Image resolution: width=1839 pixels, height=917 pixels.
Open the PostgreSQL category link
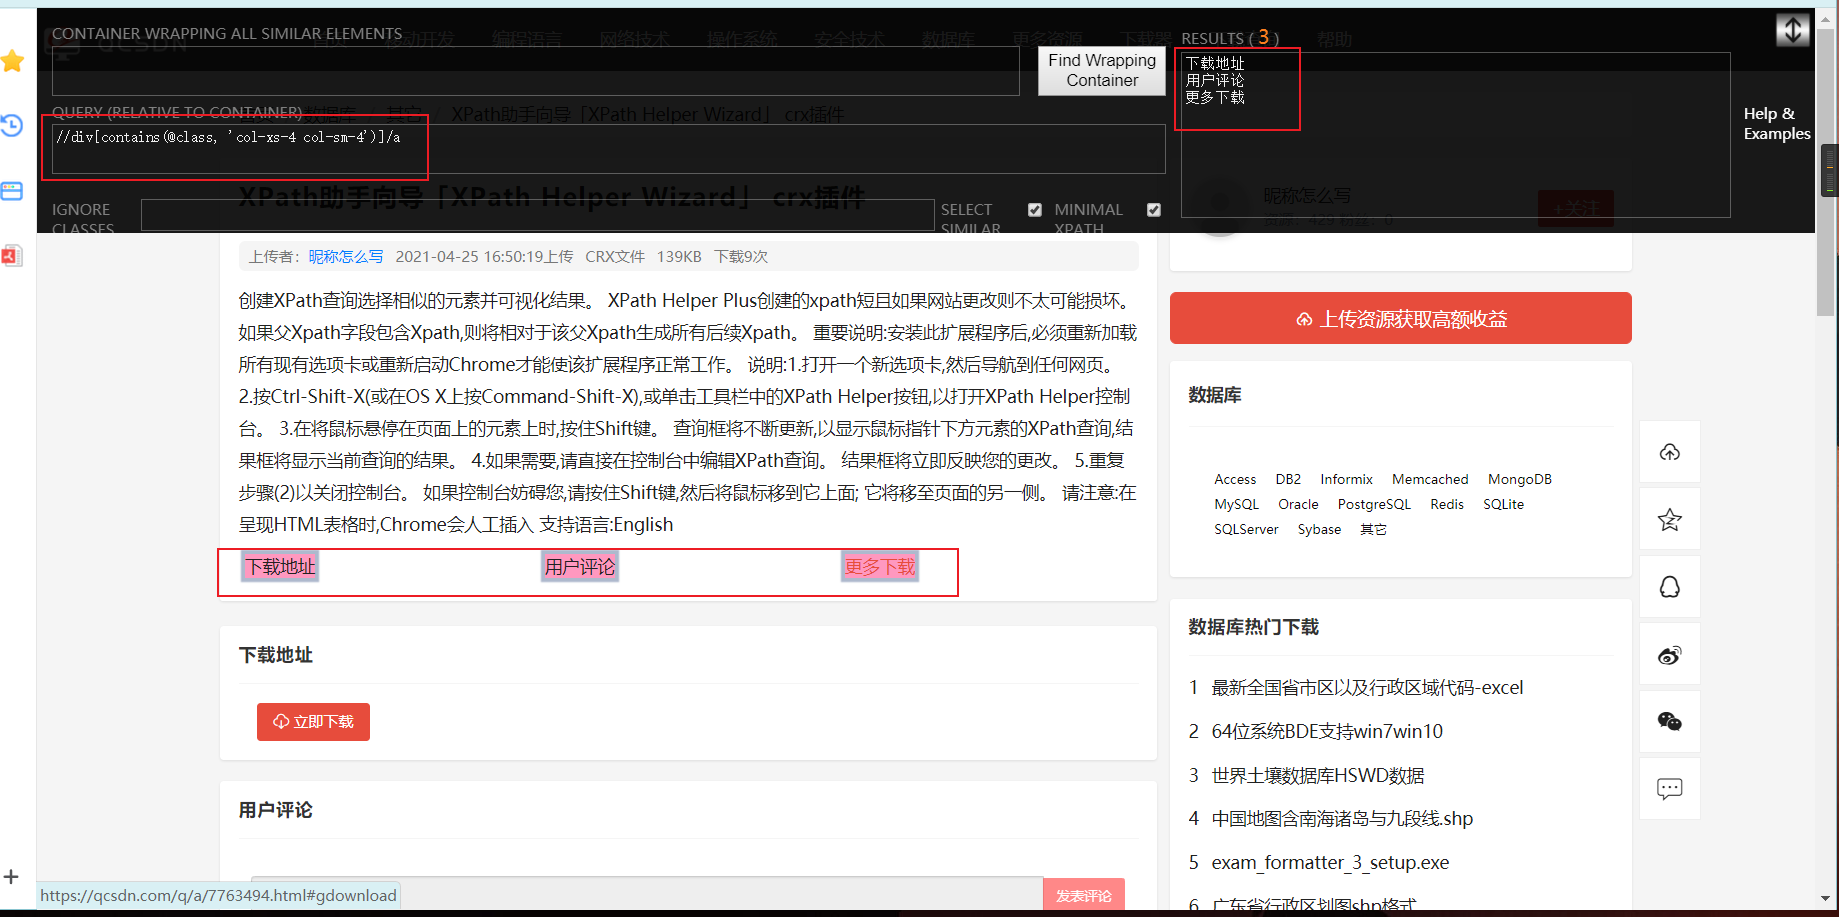(1374, 505)
